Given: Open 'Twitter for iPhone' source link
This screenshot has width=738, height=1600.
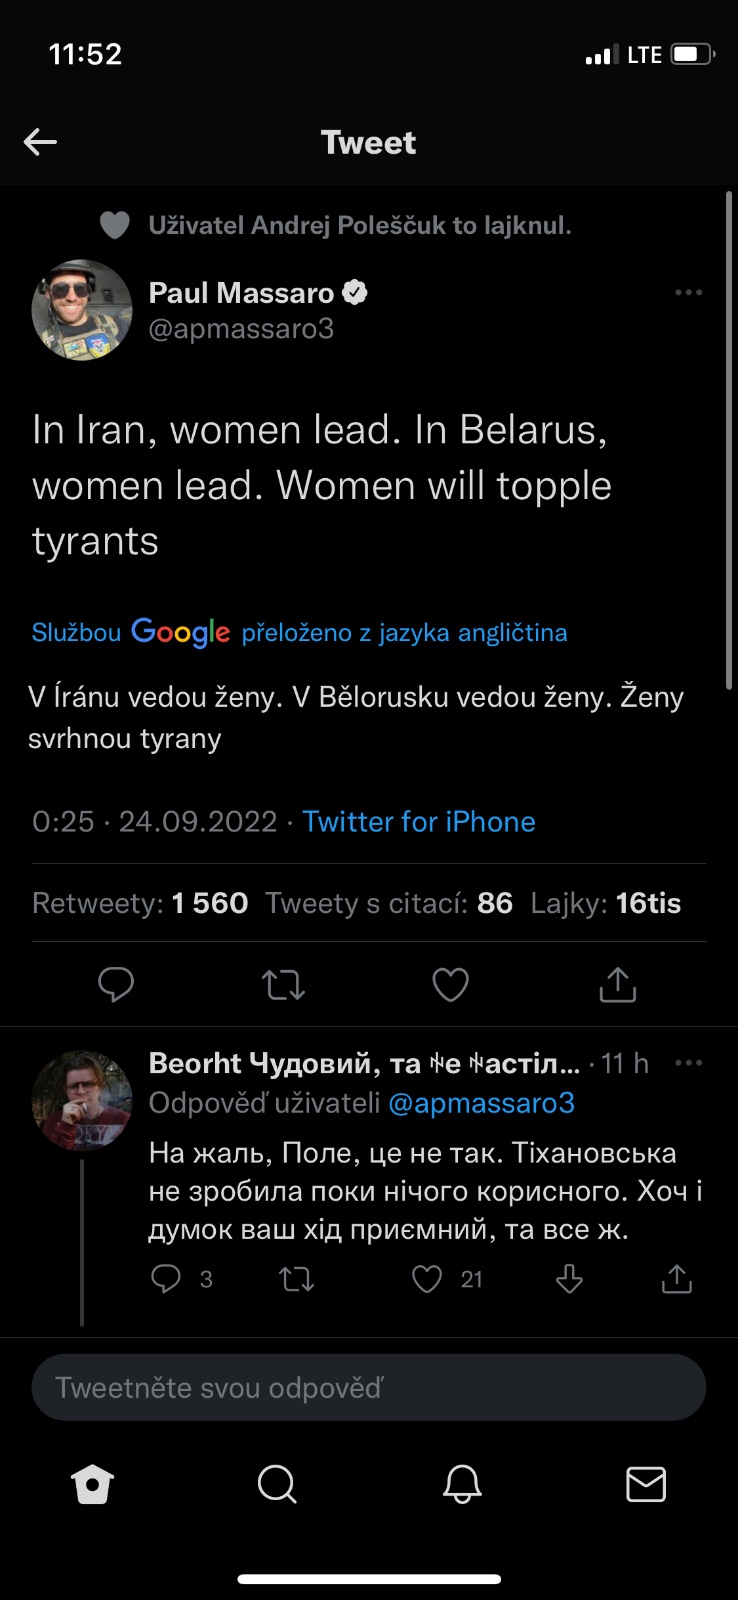Looking at the screenshot, I should pos(419,822).
